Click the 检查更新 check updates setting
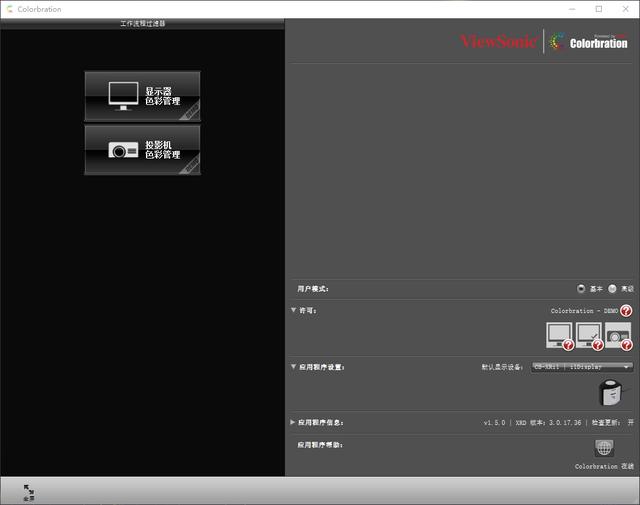 click(x=613, y=423)
